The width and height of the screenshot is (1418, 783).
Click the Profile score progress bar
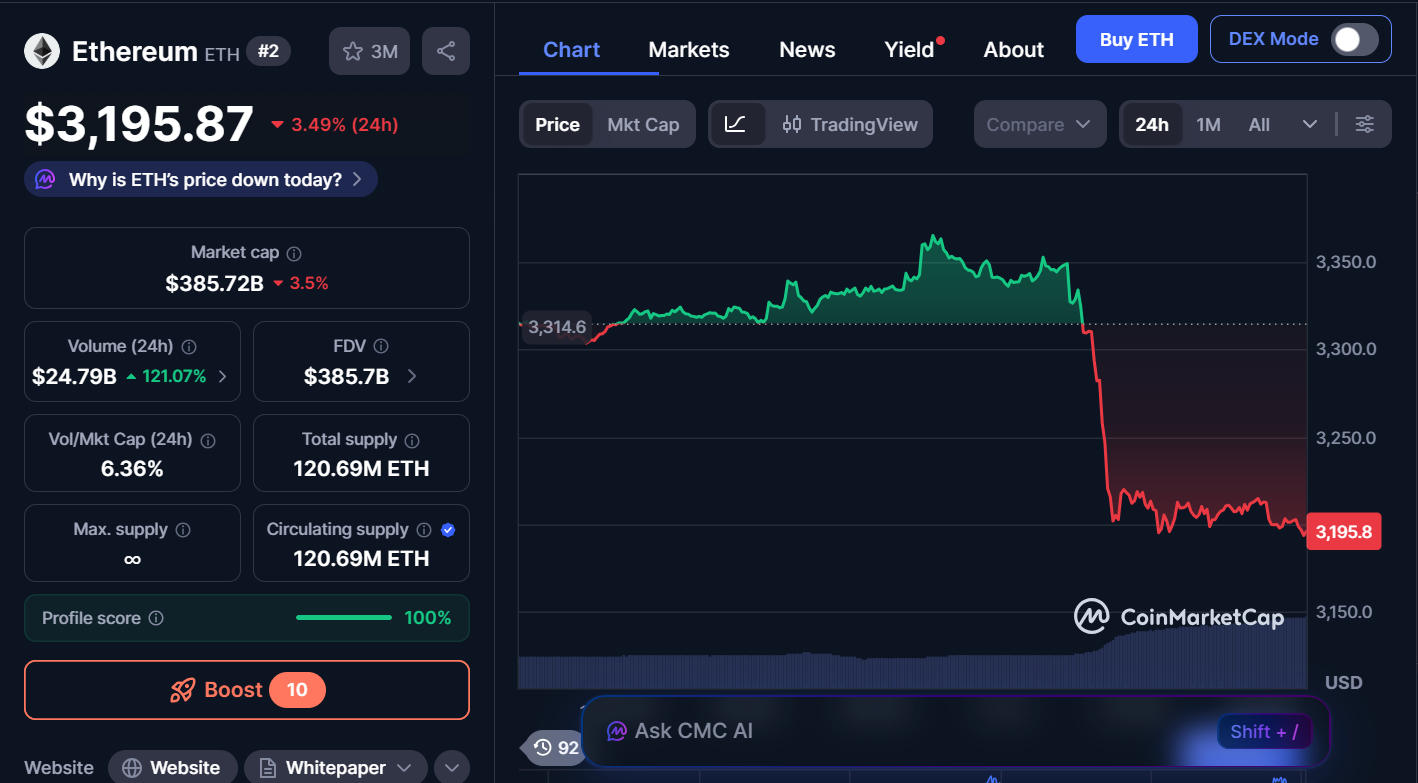pos(343,617)
